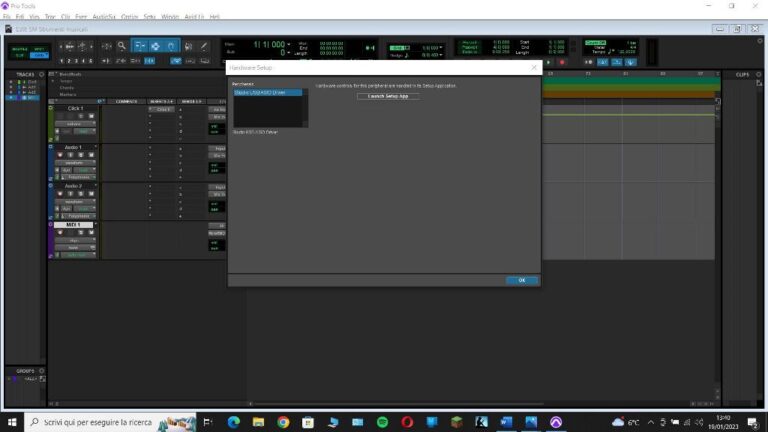Open the Track menu
This screenshot has width=768, height=432.
[x=49, y=17]
